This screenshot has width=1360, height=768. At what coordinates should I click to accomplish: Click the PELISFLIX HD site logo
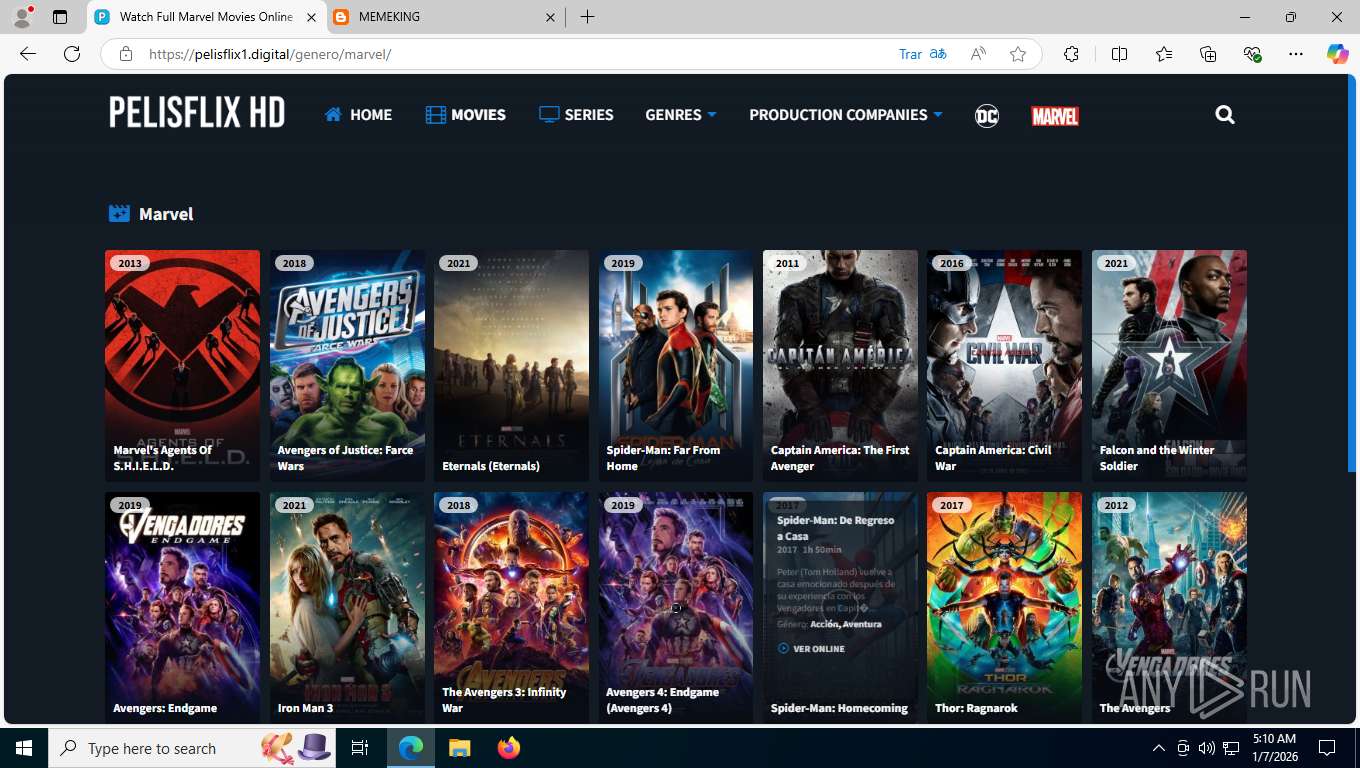click(x=197, y=113)
